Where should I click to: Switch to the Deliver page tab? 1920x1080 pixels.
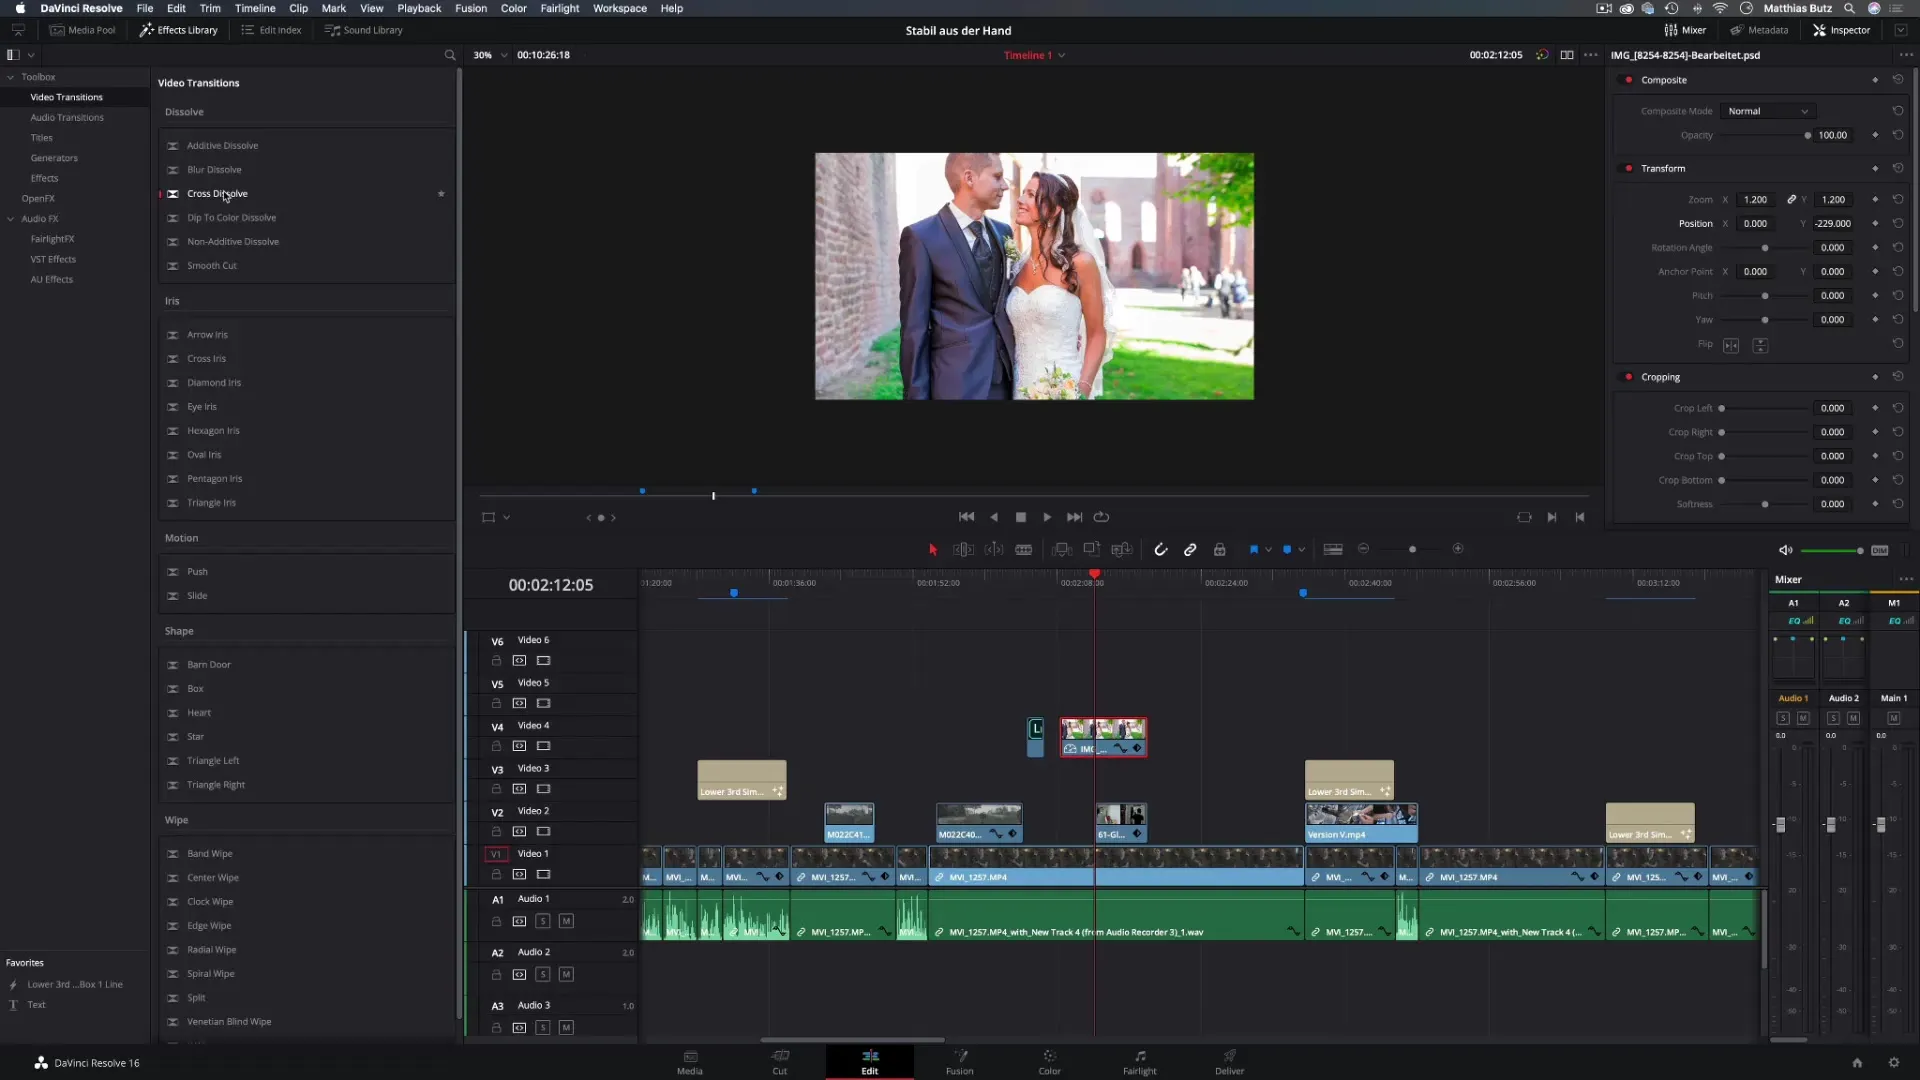tap(1229, 1062)
